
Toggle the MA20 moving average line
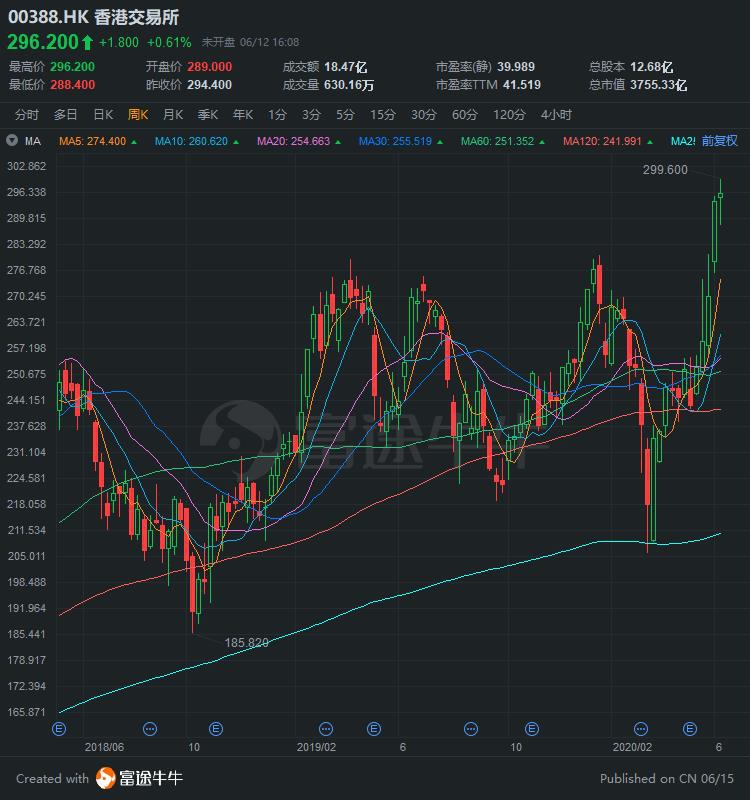click(x=293, y=141)
